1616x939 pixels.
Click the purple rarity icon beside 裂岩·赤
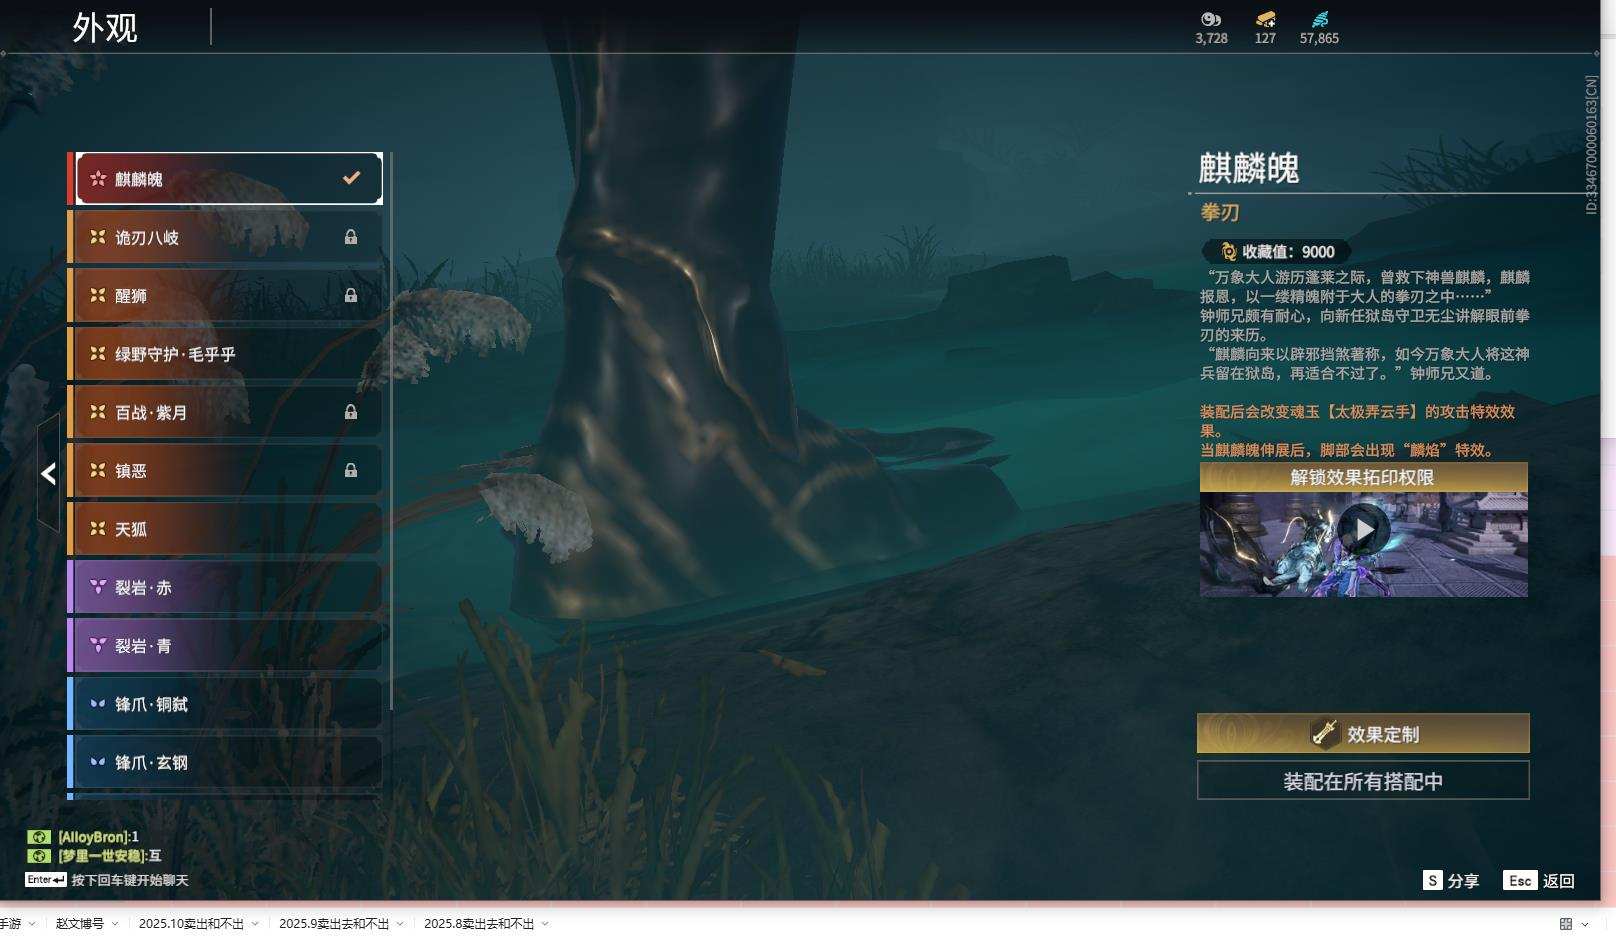[98, 587]
